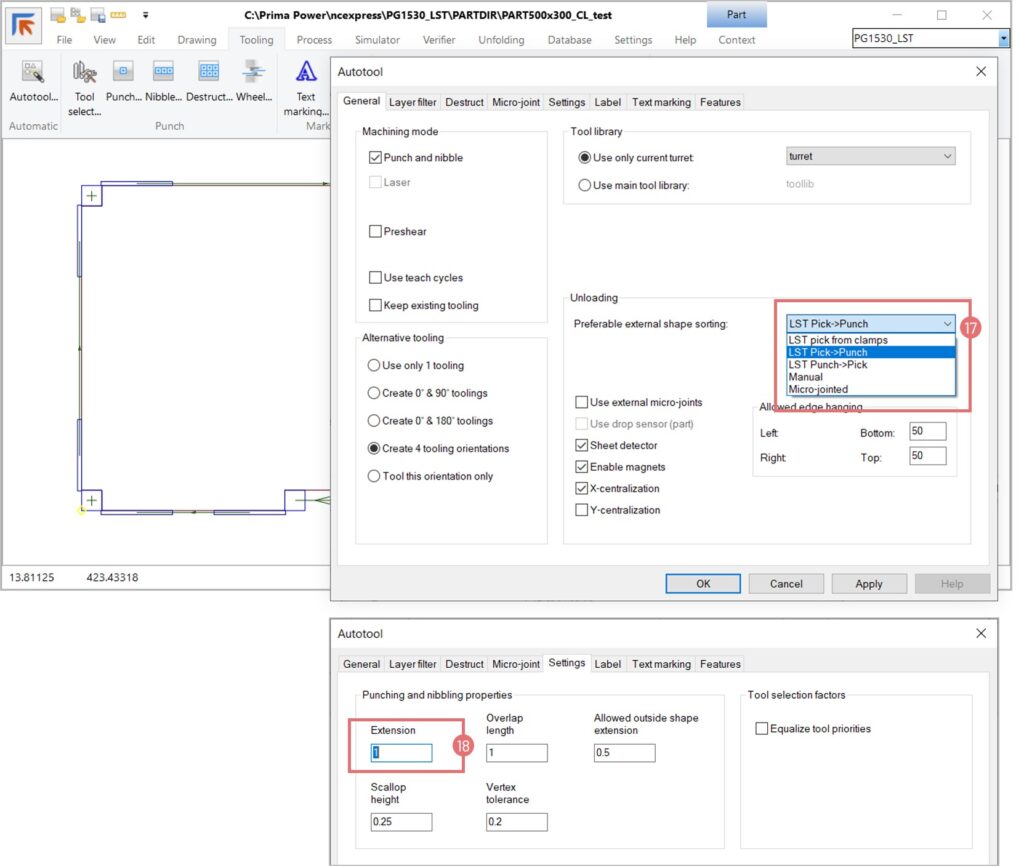The width and height of the screenshot is (1024, 866).
Task: Uncheck the Punch and nibble checkbox
Action: pyautogui.click(x=376, y=158)
